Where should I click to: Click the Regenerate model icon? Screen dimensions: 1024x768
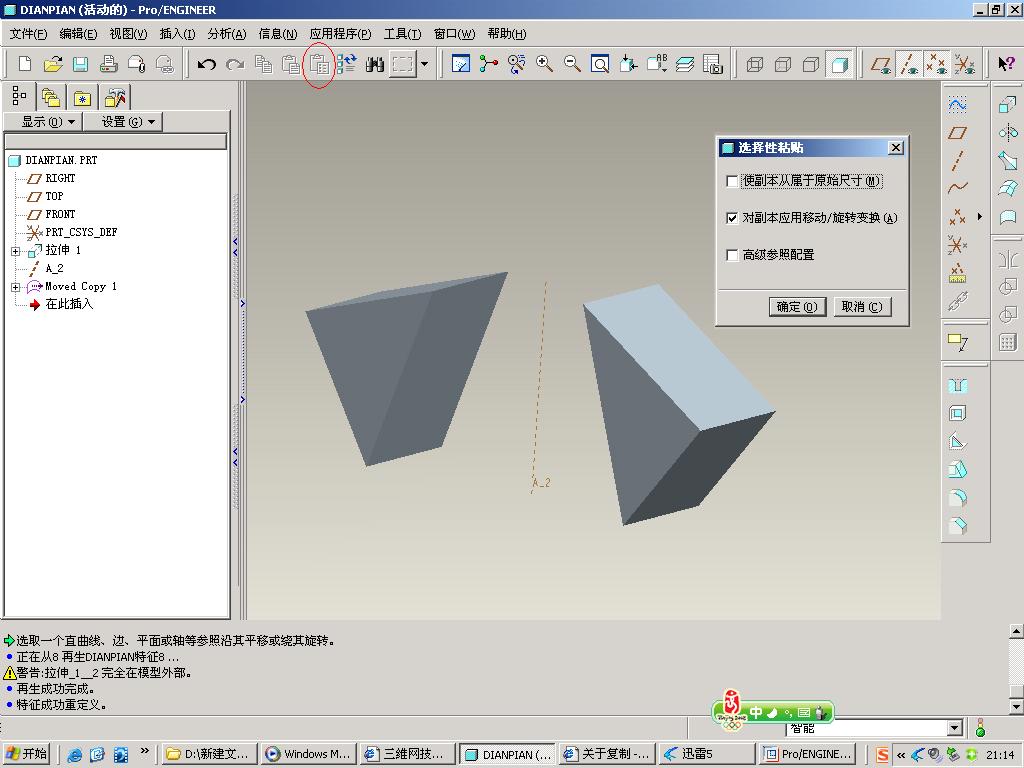tap(347, 64)
